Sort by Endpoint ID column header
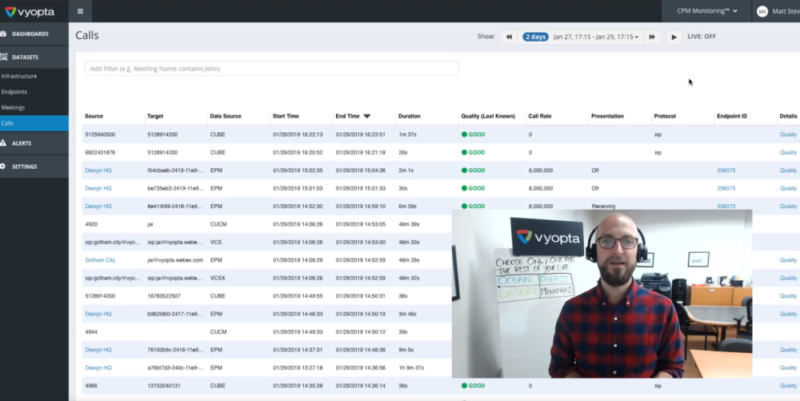This screenshot has width=800, height=401. coord(732,116)
